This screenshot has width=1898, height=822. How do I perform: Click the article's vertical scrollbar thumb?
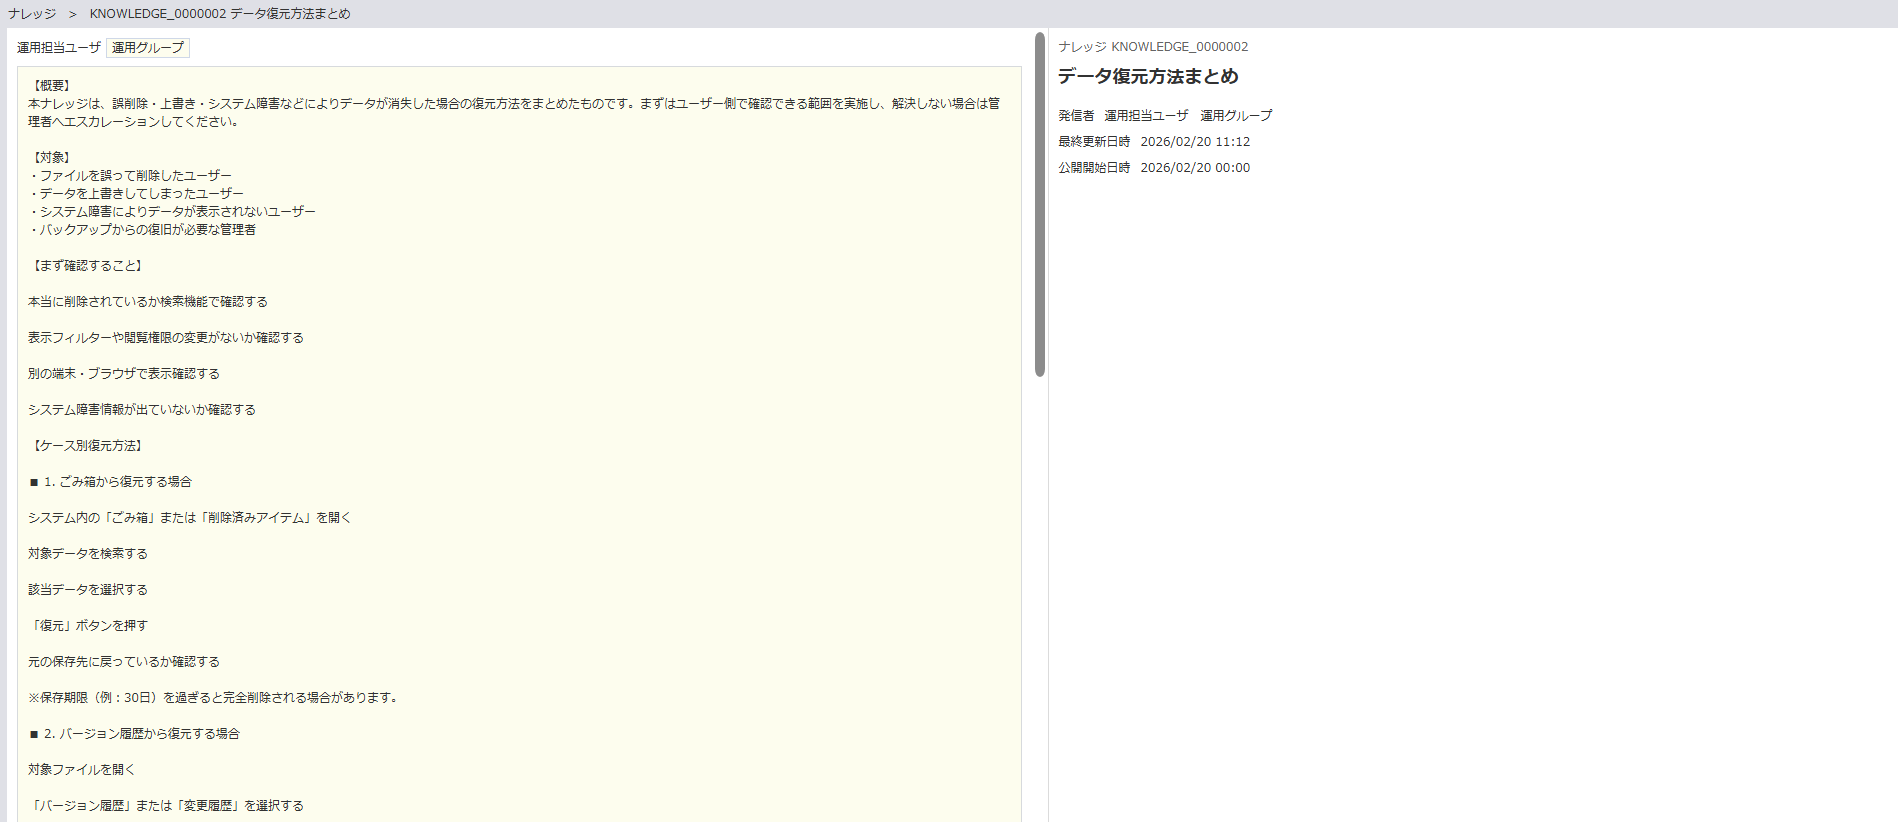(1040, 205)
